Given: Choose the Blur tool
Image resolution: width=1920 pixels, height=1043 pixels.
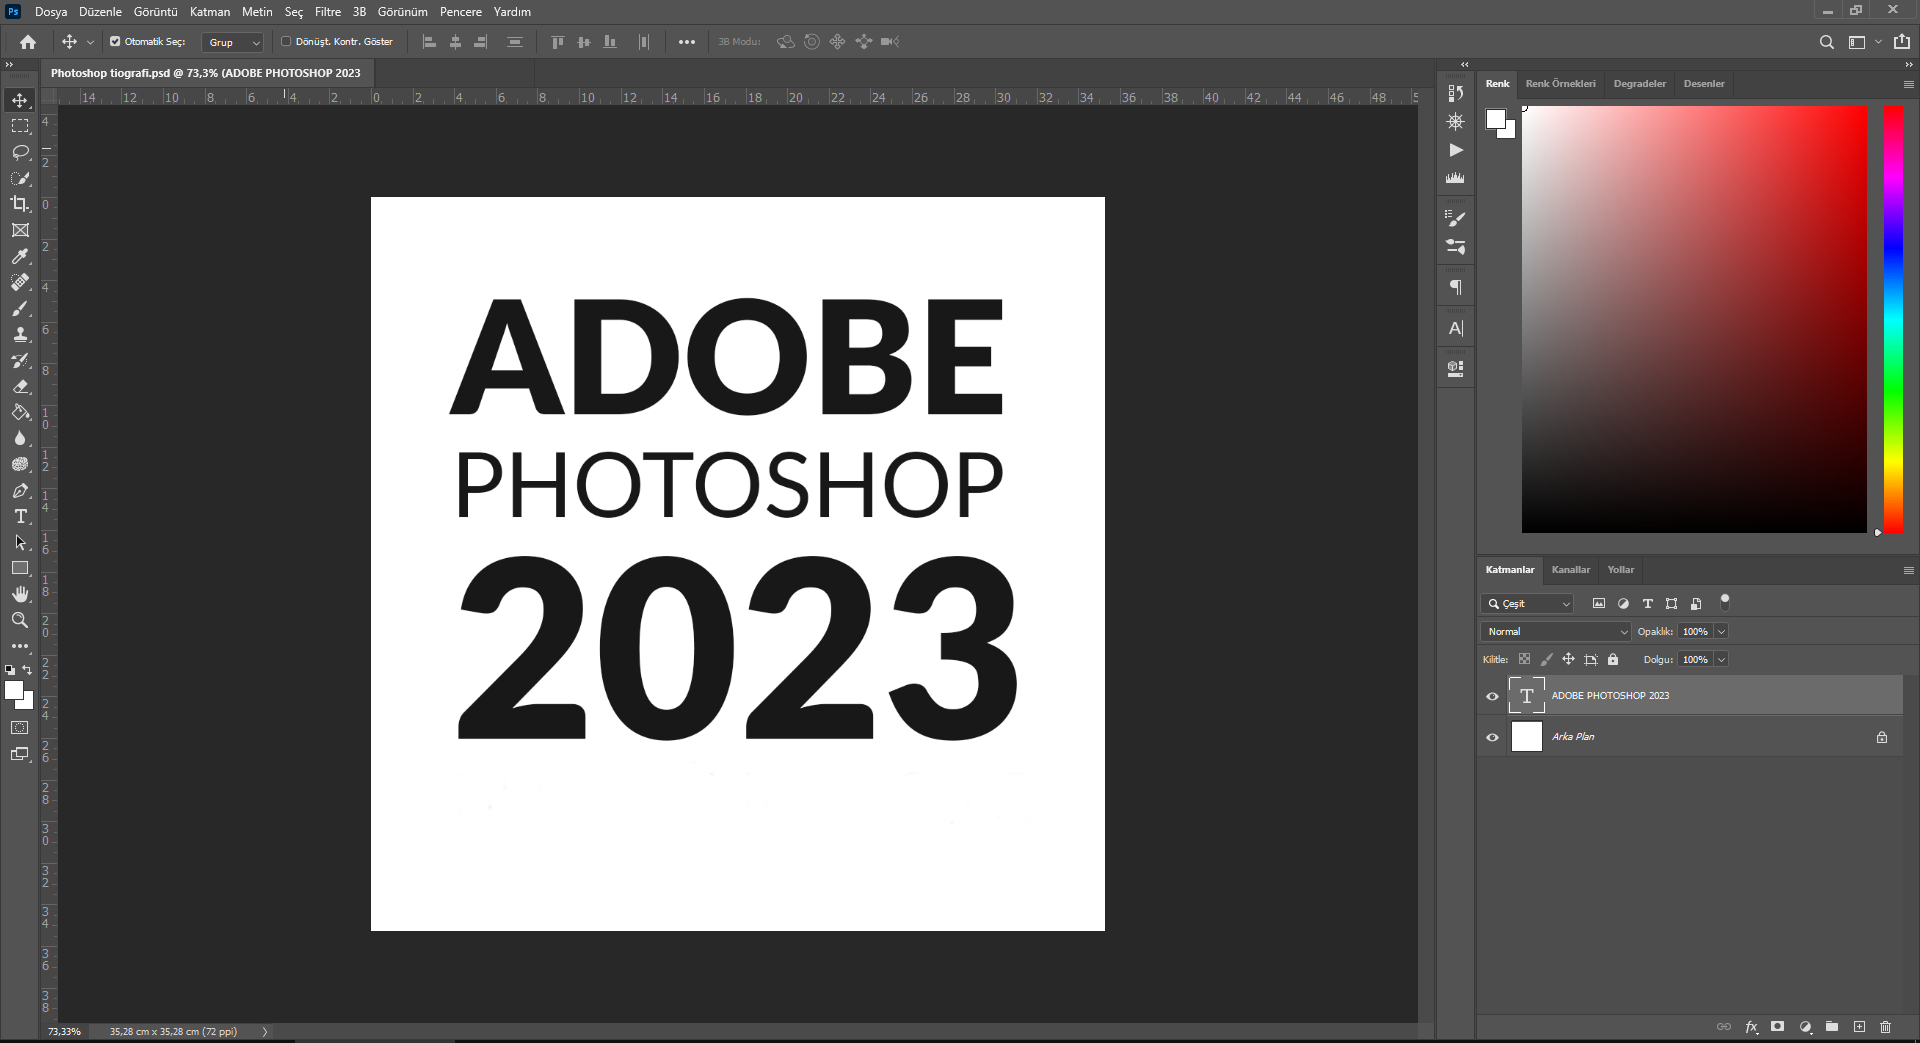Looking at the screenshot, I should 20,438.
